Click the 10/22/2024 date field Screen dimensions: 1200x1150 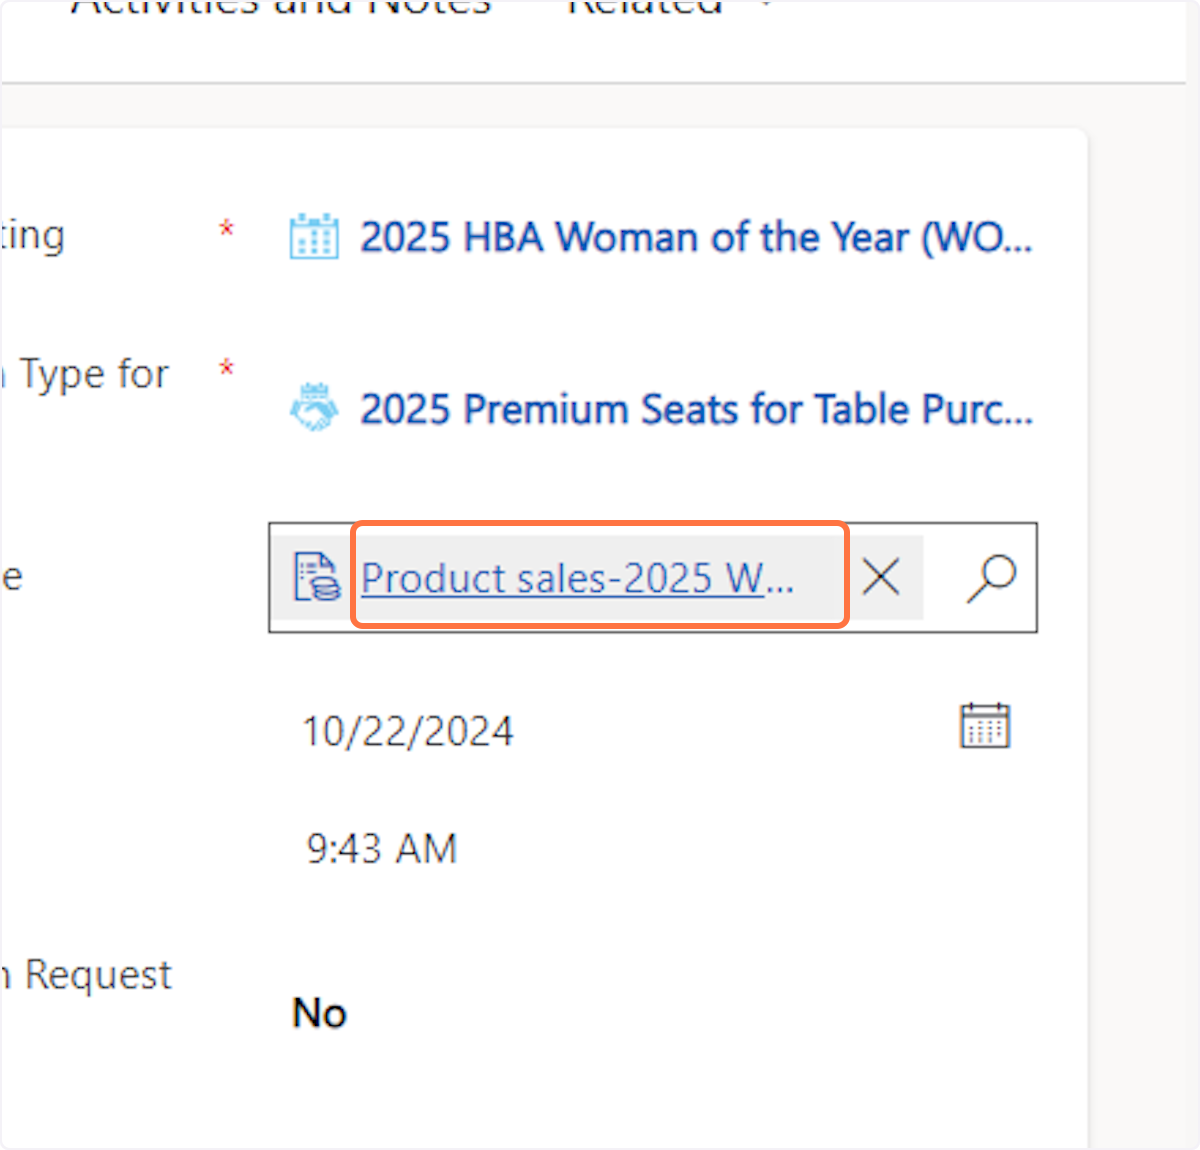(x=408, y=731)
